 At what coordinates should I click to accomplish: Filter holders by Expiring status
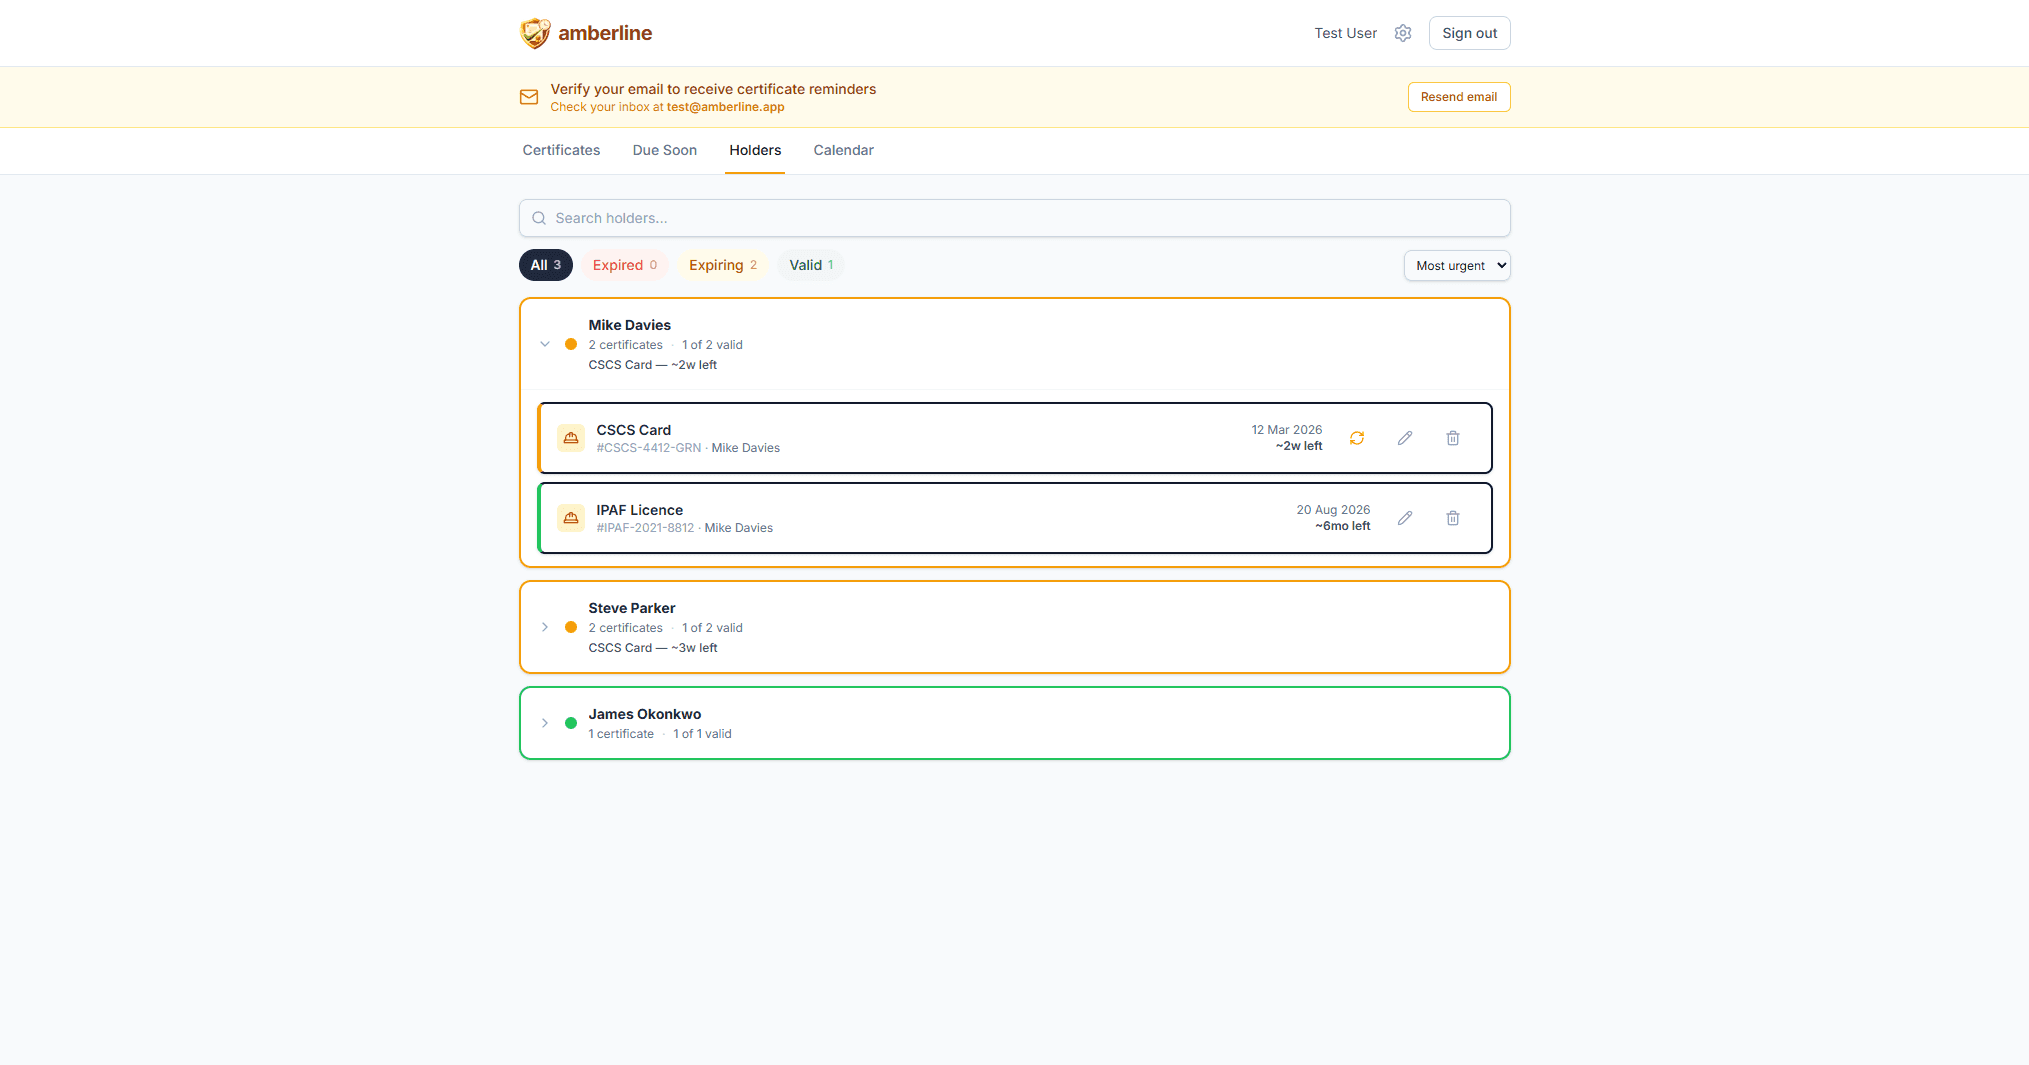pos(722,265)
